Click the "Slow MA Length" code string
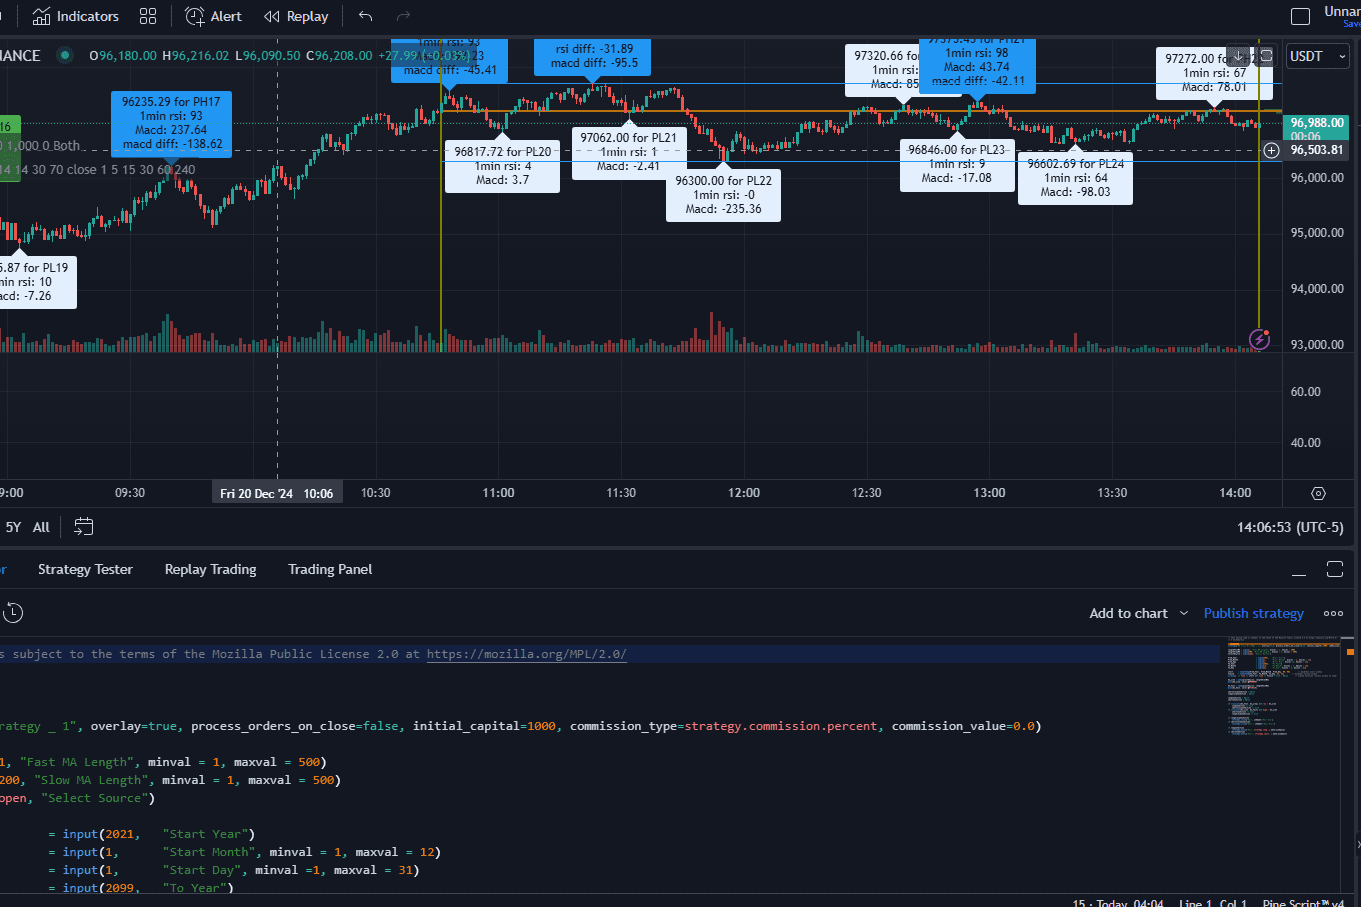 click(x=92, y=780)
